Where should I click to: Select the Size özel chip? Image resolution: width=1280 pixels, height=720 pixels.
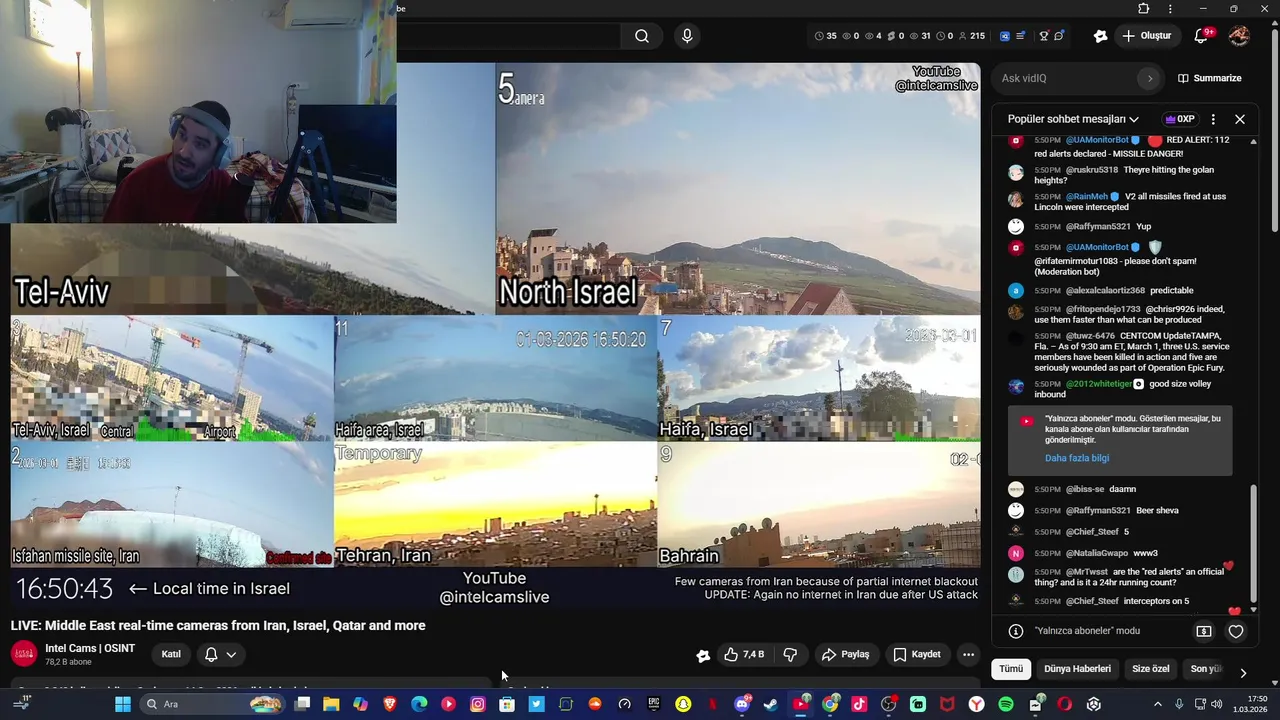coord(1150,669)
